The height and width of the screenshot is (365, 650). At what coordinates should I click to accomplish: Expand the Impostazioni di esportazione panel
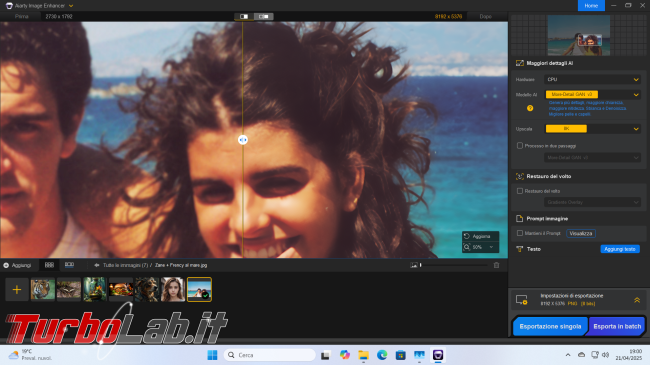click(x=637, y=300)
